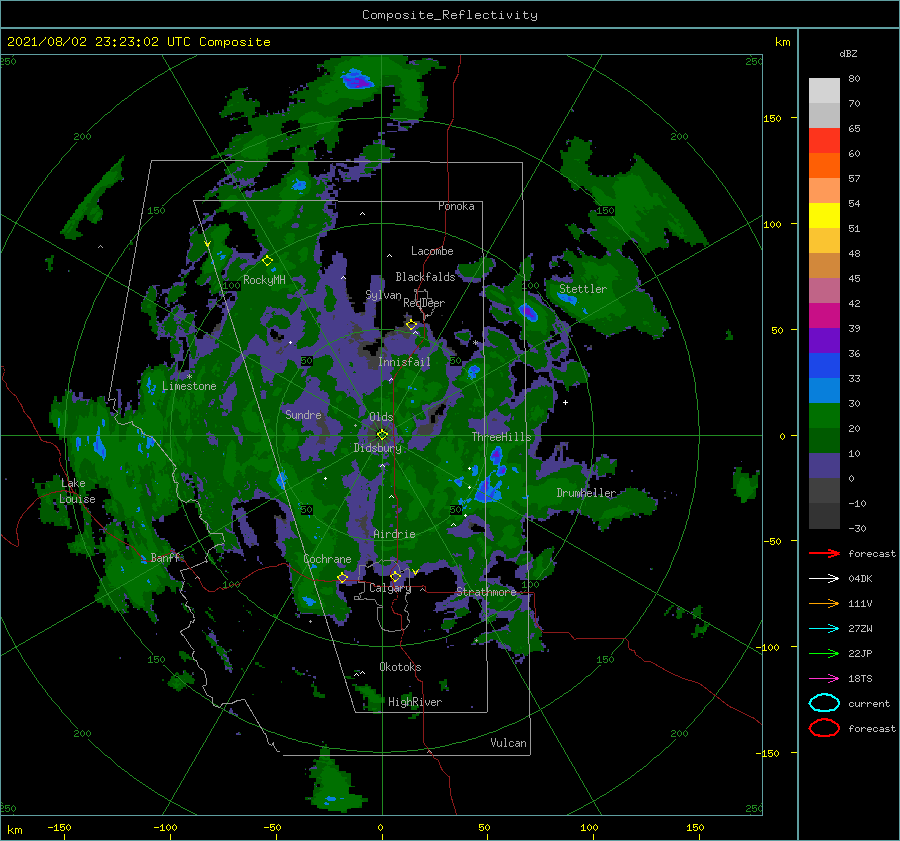This screenshot has width=900, height=841.
Task: Click the Okotoks town label
Action: coord(400,667)
